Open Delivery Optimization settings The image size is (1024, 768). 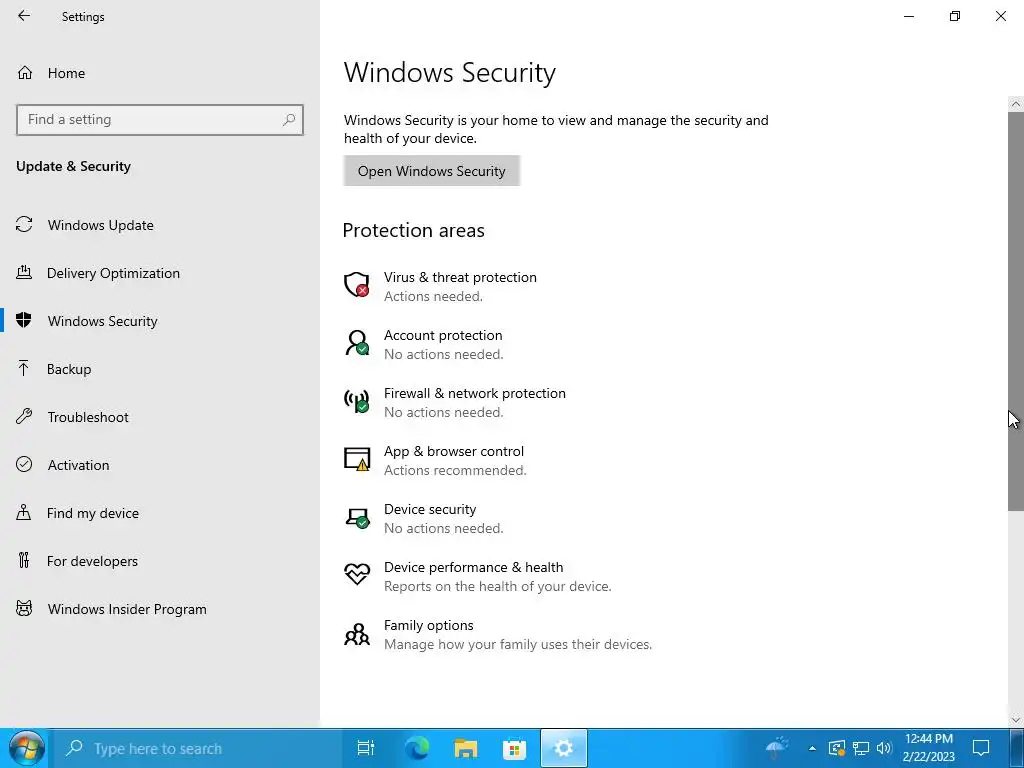point(113,273)
